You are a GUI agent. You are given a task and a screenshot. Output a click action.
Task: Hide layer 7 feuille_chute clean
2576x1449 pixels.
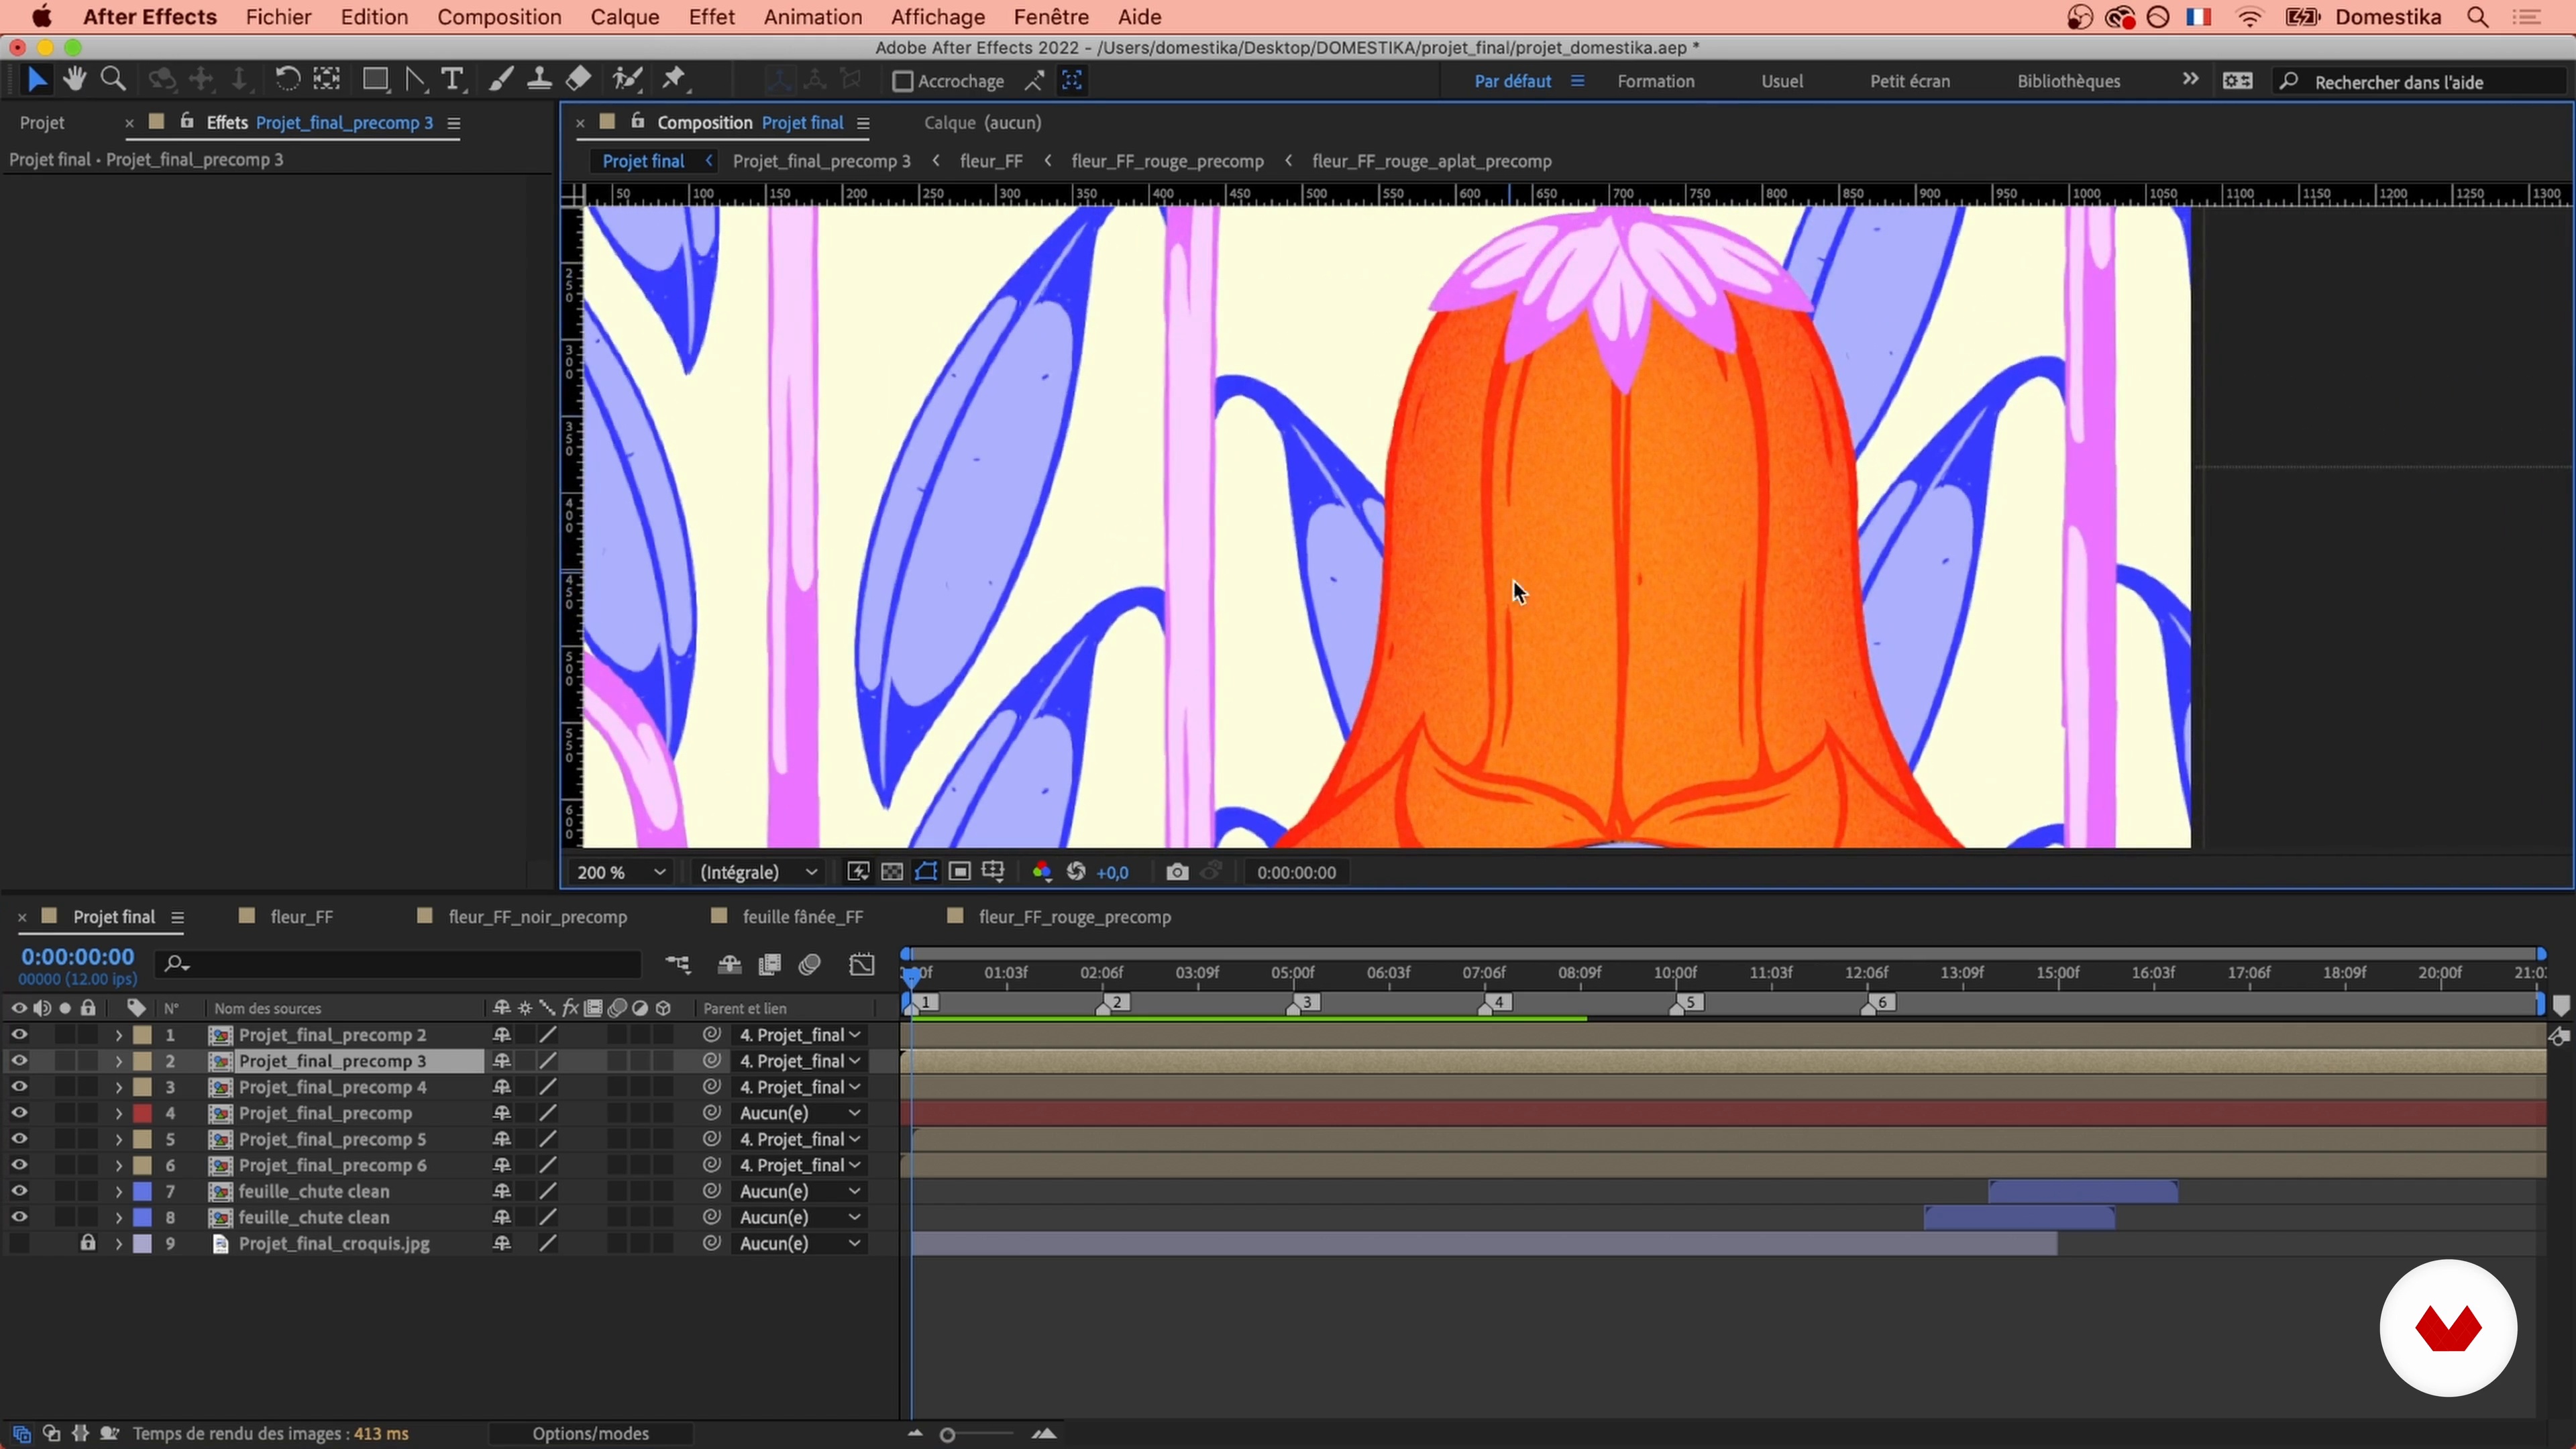click(19, 1191)
